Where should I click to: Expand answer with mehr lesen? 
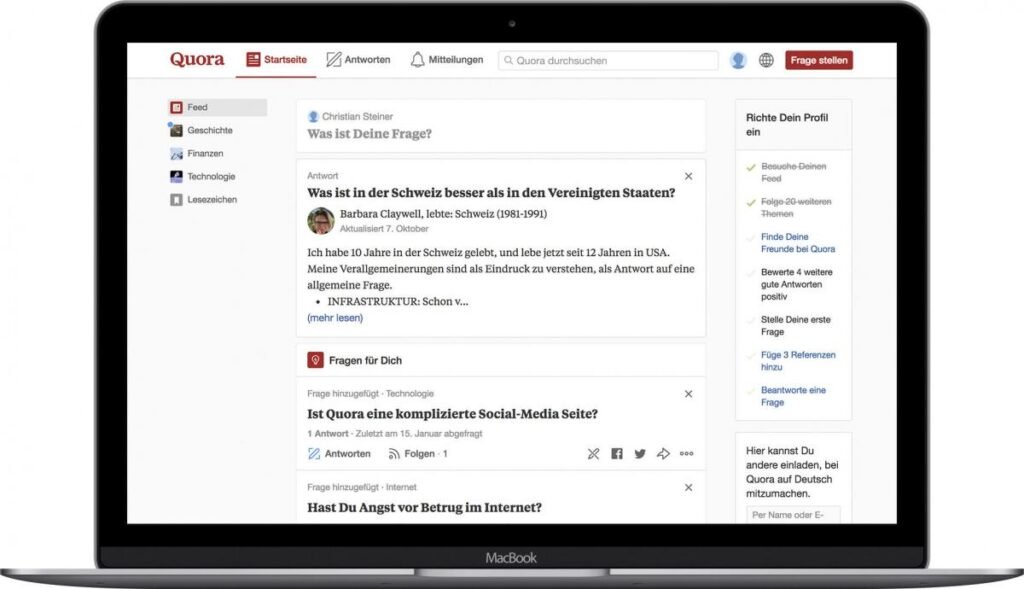pos(335,318)
